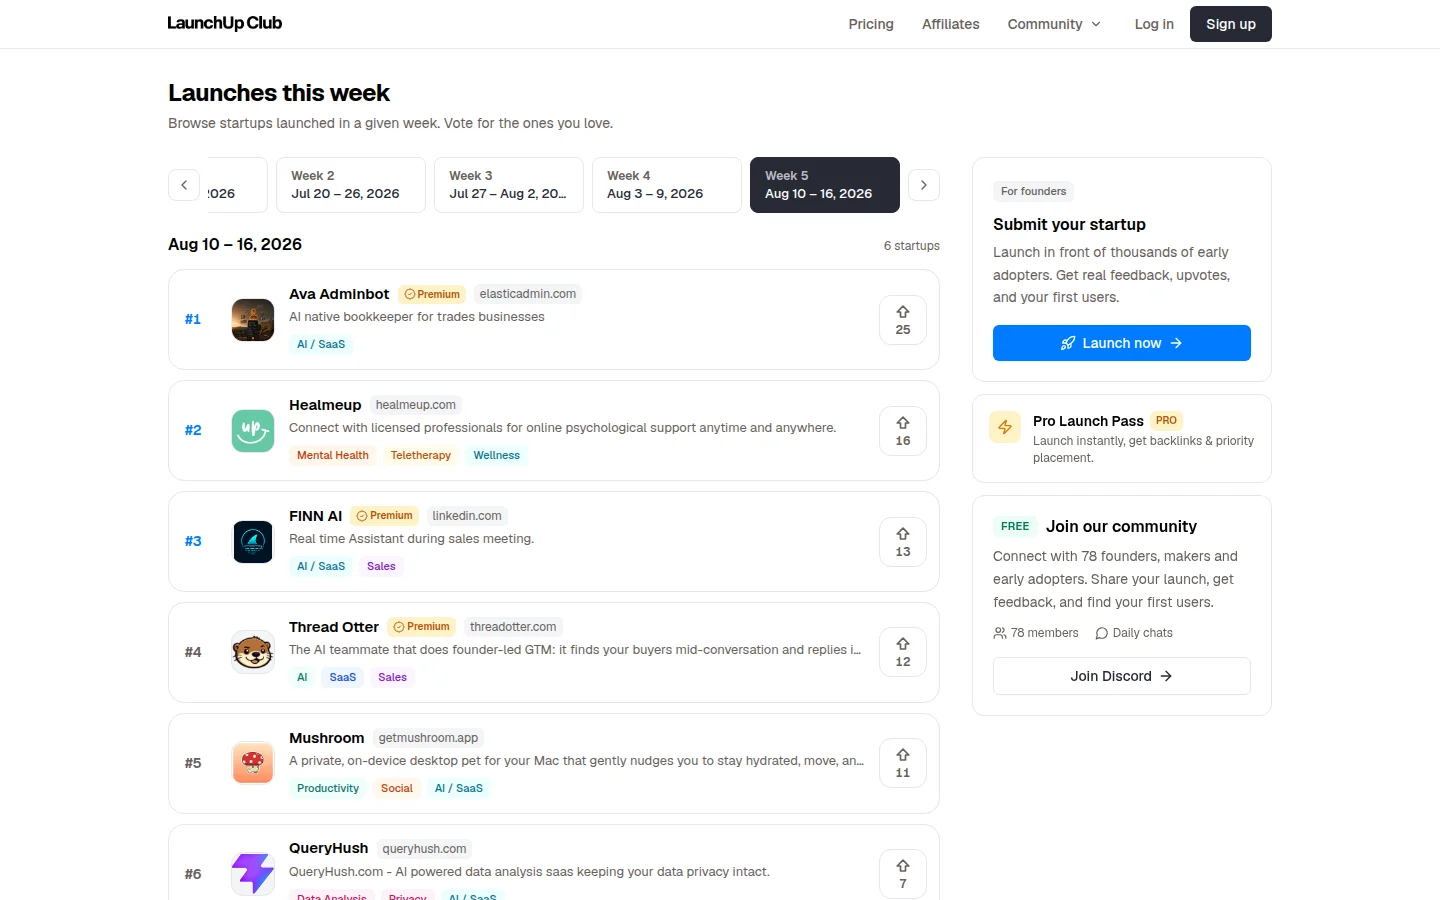Click the Launch now button

[1122, 343]
